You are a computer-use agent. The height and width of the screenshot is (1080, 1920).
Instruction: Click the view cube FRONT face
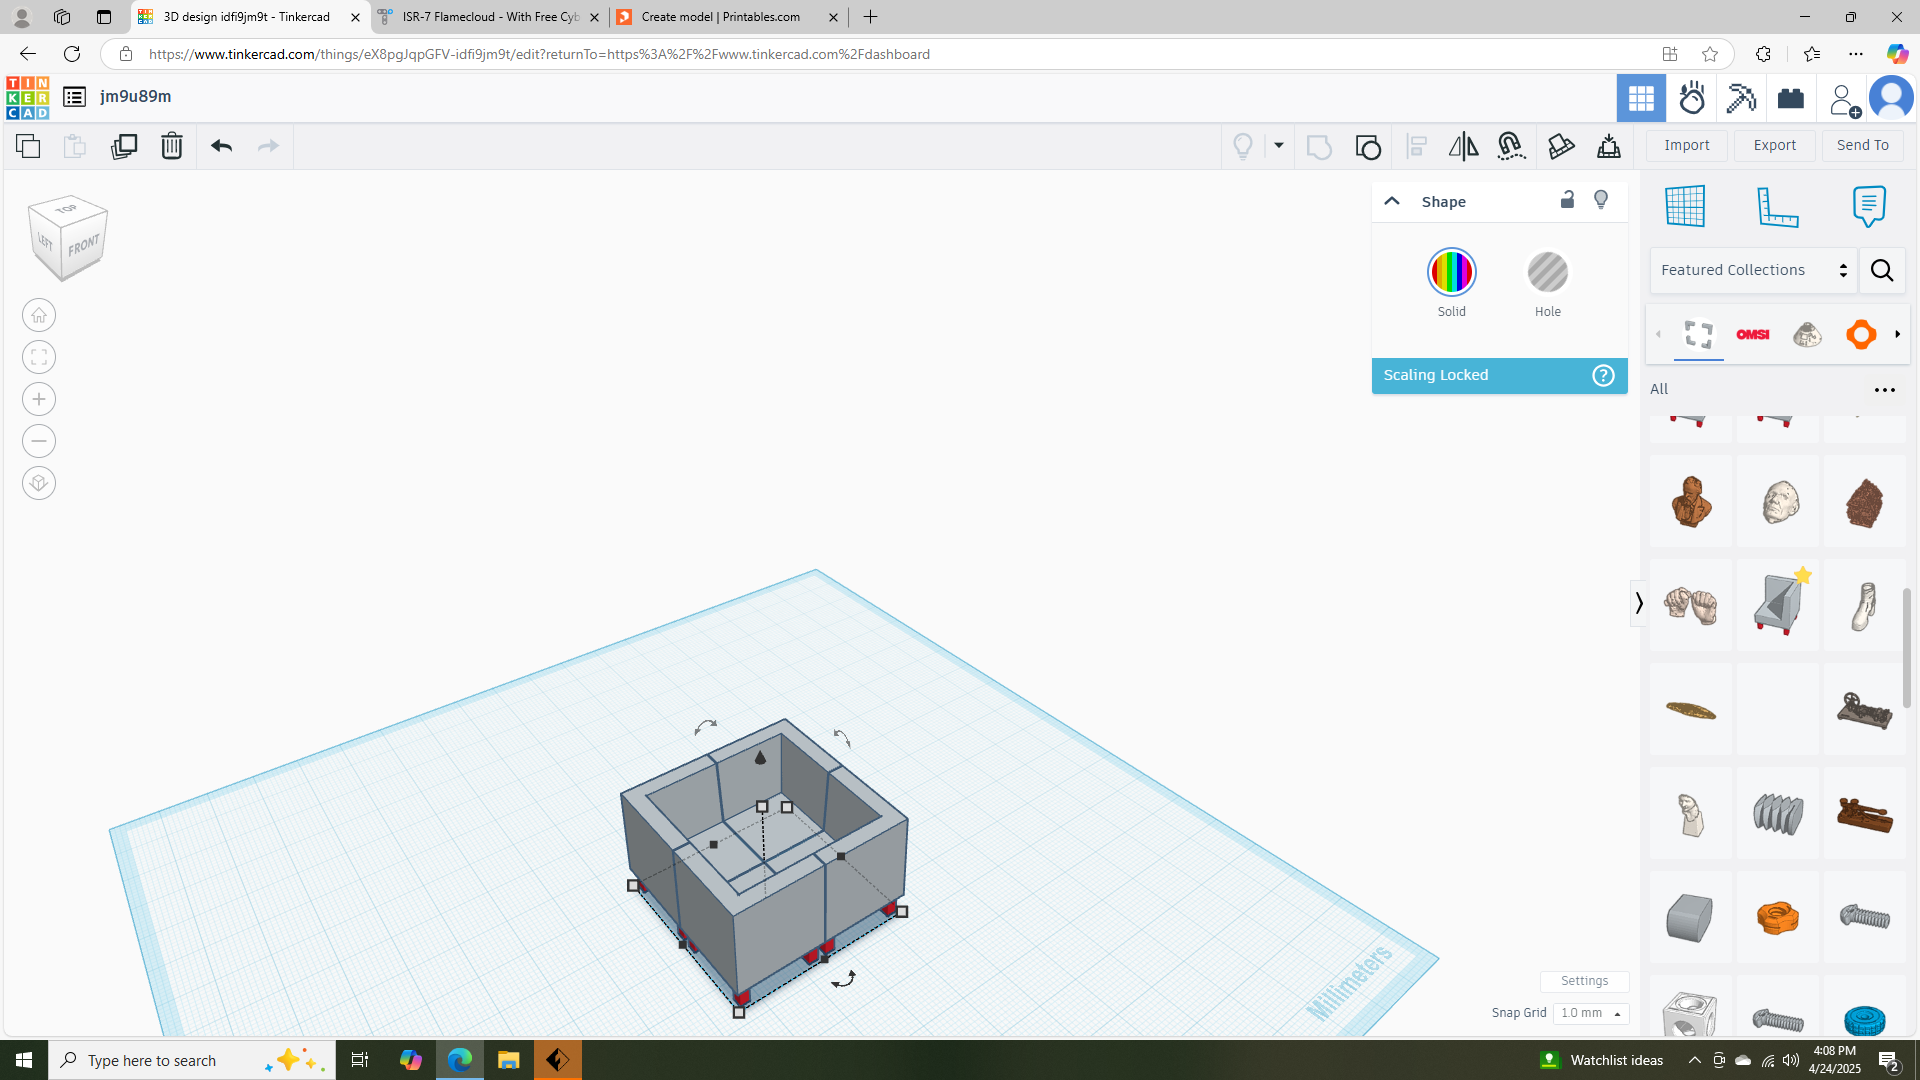coord(84,245)
